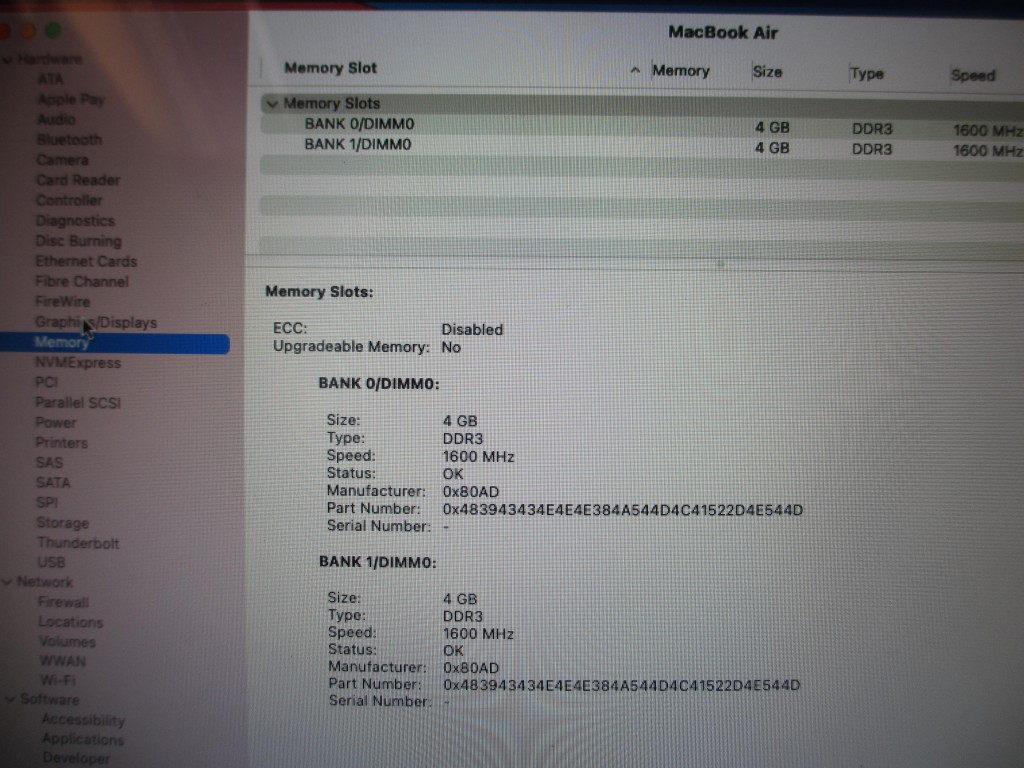Click the BANK 1 Manufacturer value 0x80AD

click(x=471, y=668)
